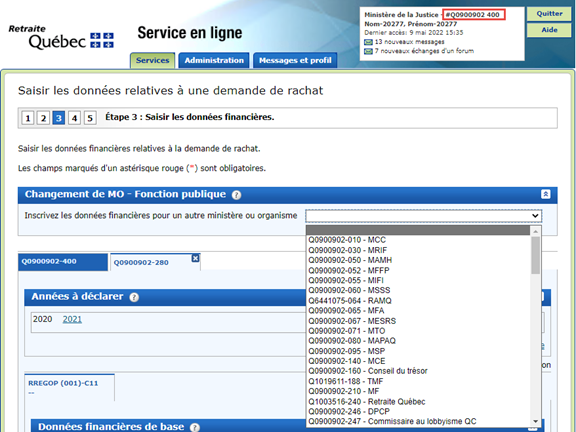The width and height of the screenshot is (576, 432).
Task: Click the Nom-20277, Prénom-20277 user name
Action: pos(411,24)
